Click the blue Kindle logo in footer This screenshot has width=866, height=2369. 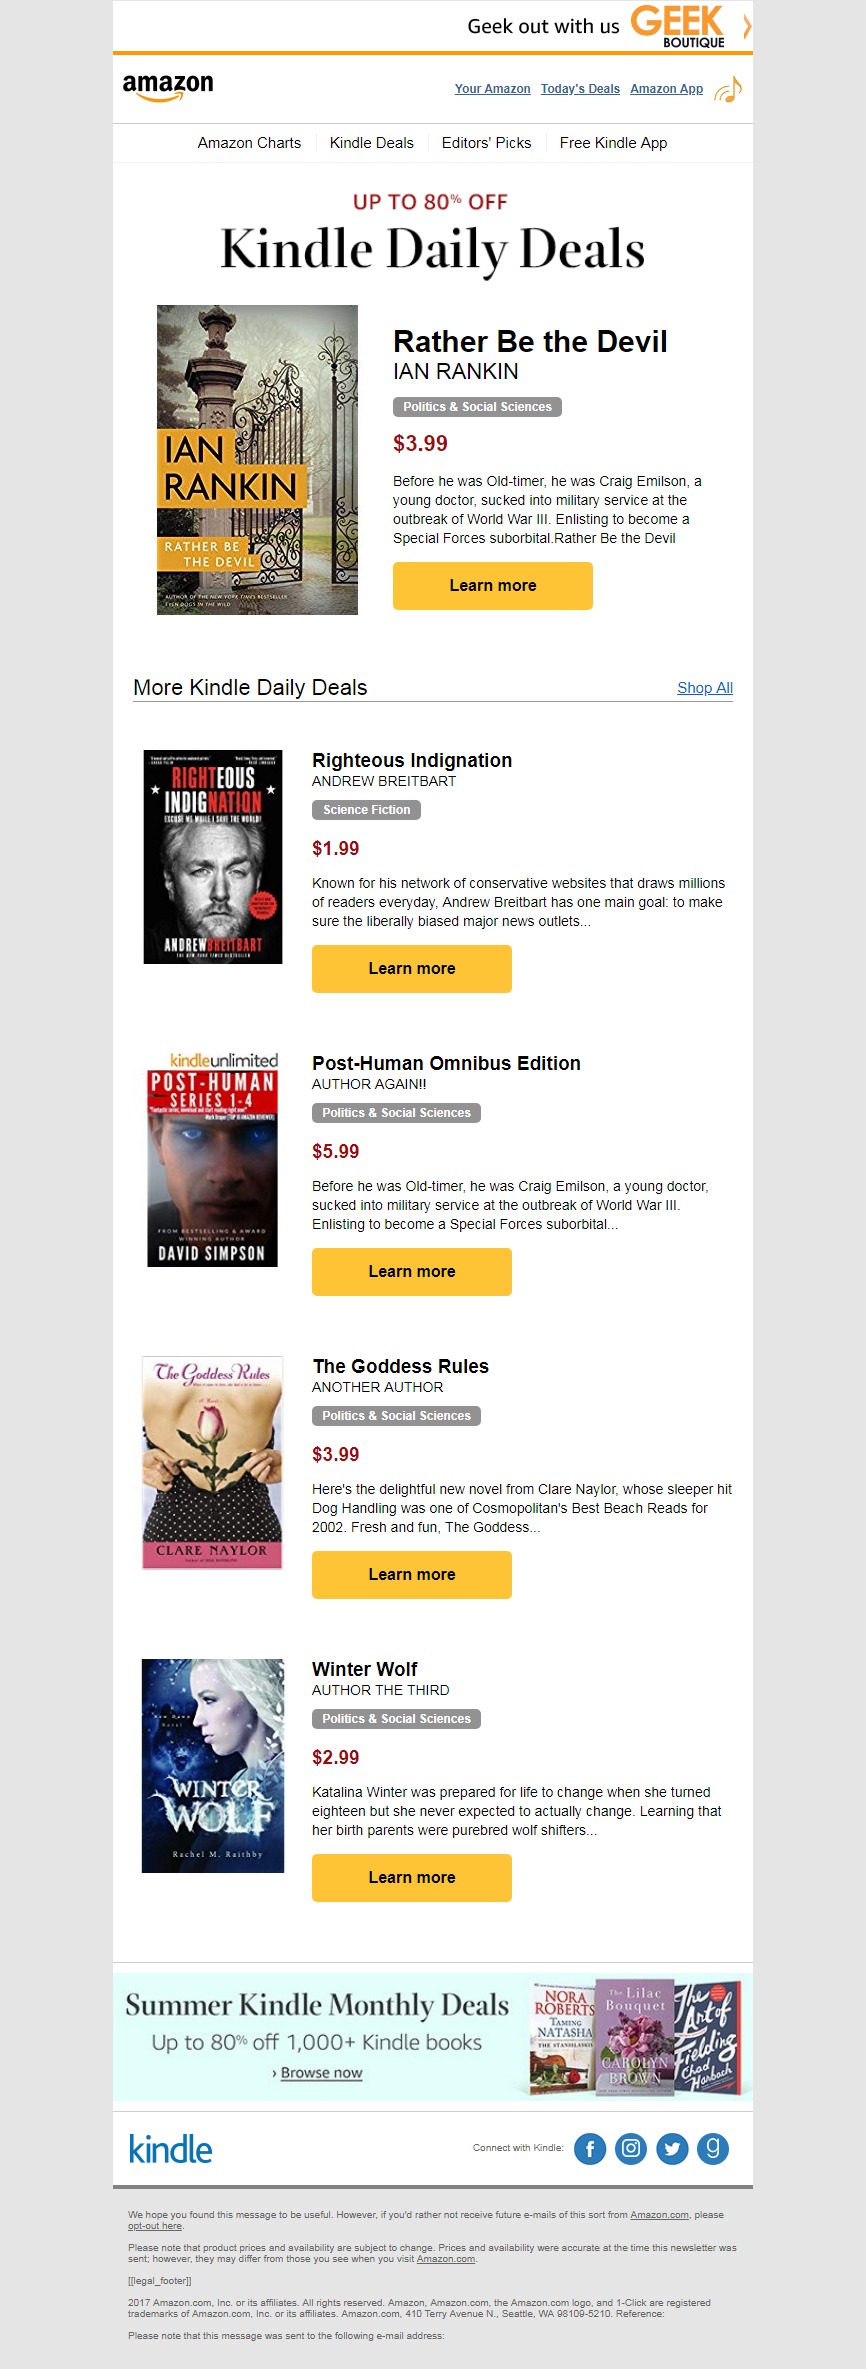[171, 2149]
